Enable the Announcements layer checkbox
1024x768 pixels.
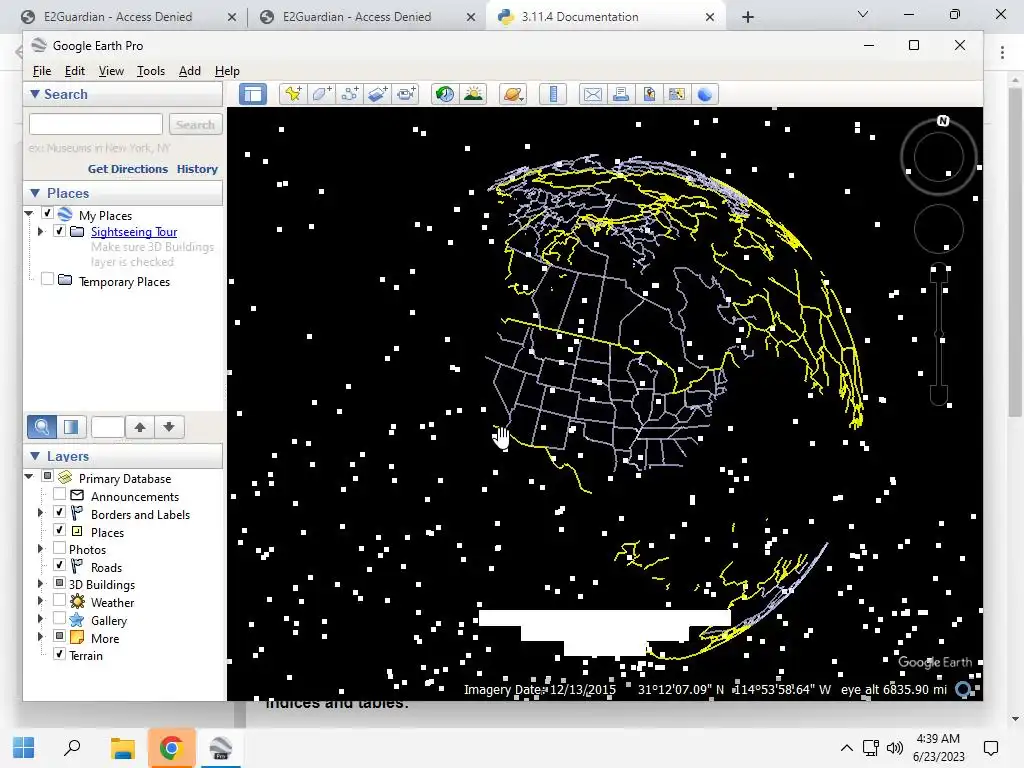coord(59,494)
